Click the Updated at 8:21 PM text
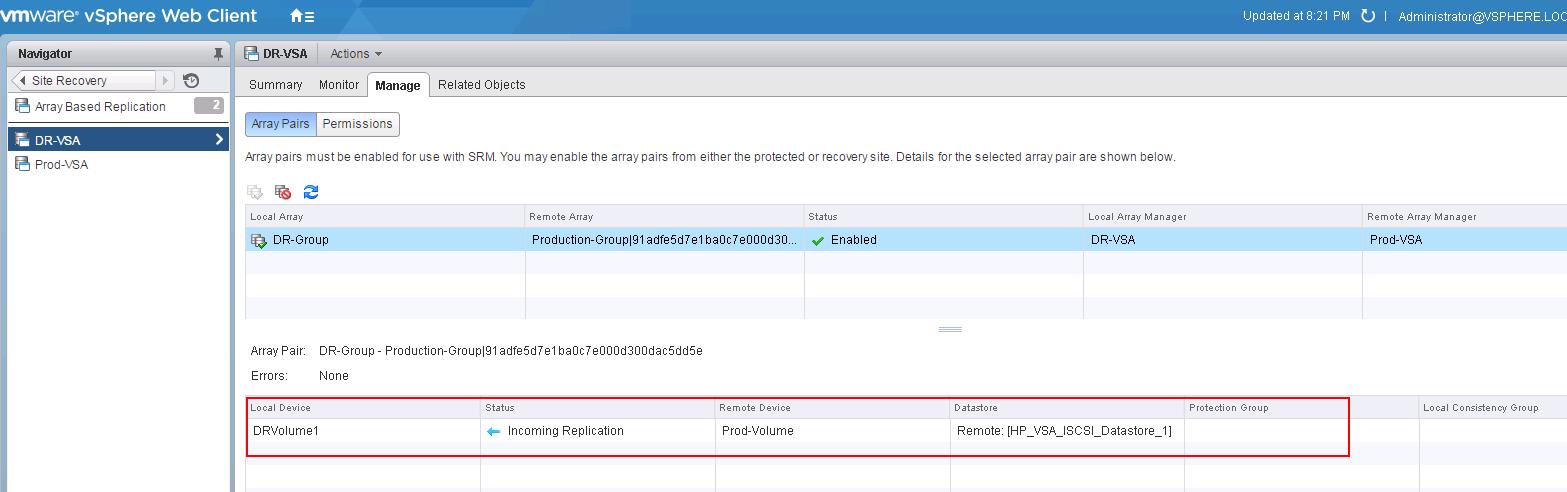The image size is (1567, 492). click(1296, 16)
